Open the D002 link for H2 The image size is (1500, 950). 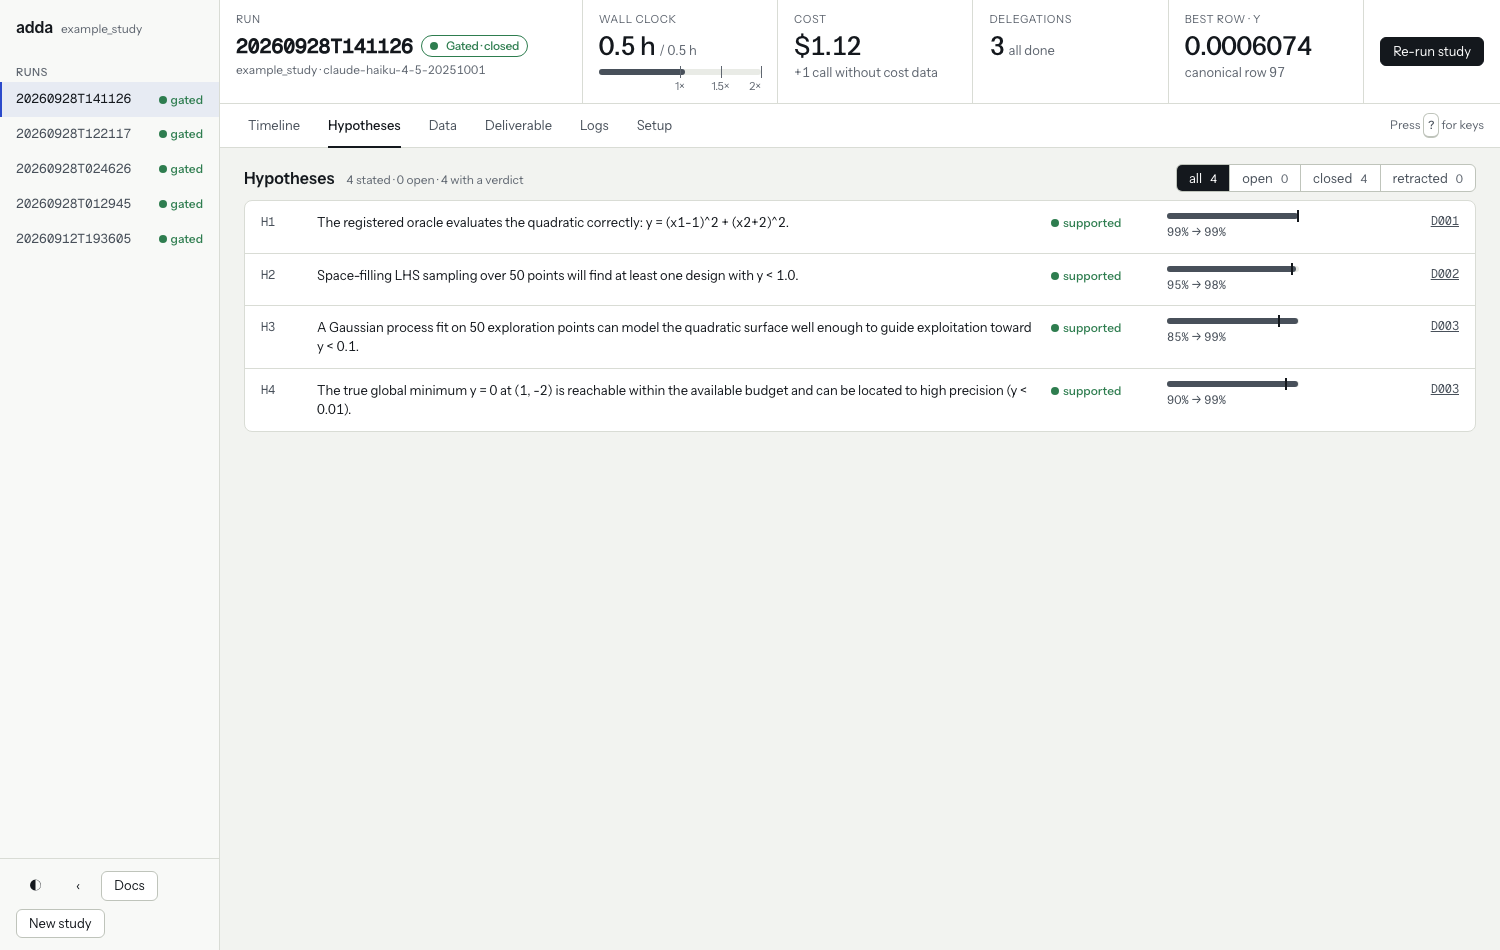tap(1444, 274)
